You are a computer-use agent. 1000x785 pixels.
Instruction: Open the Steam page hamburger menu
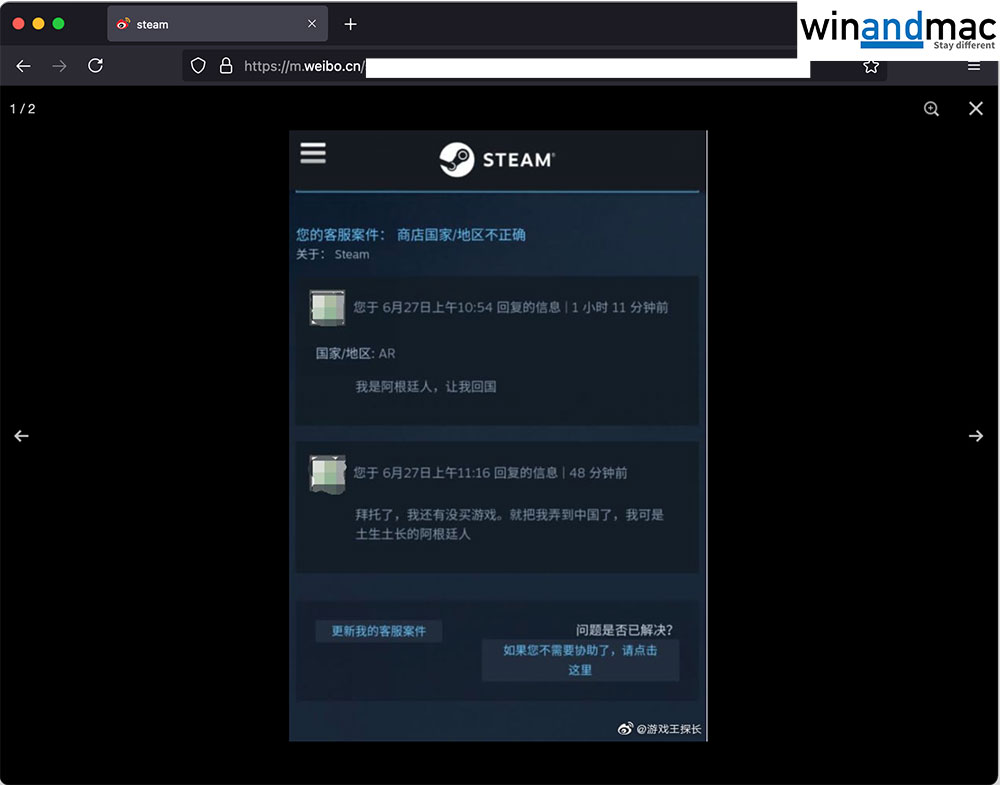coord(313,153)
